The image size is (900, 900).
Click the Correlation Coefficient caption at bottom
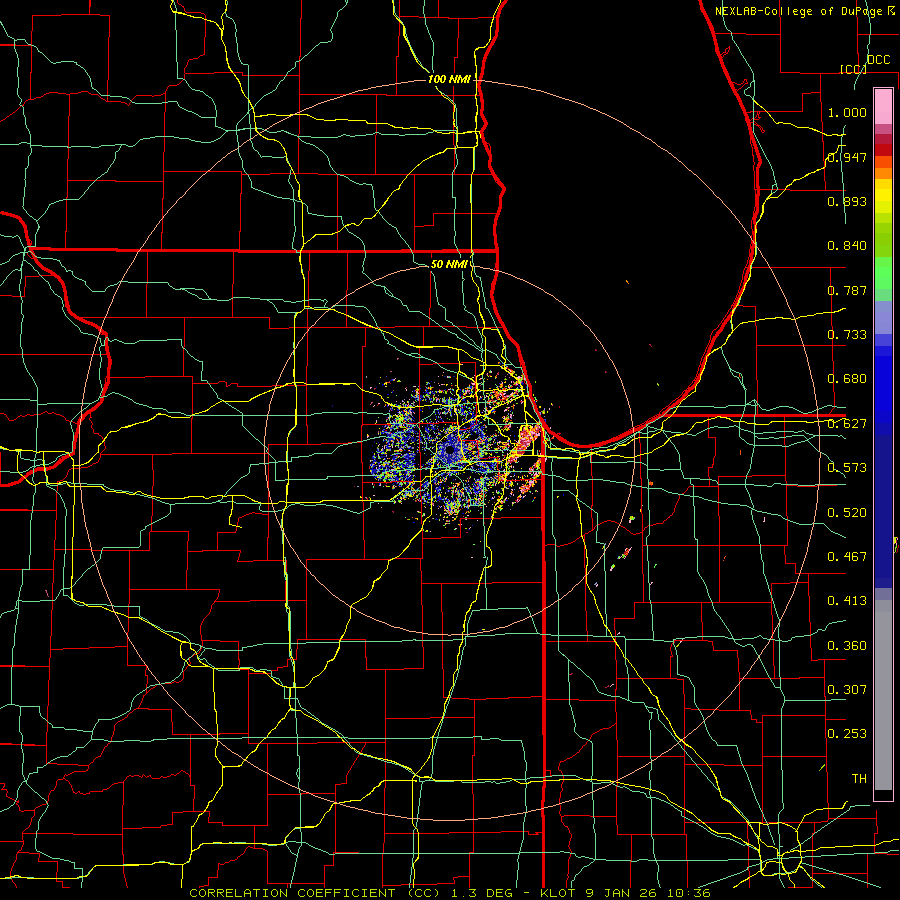[x=450, y=893]
